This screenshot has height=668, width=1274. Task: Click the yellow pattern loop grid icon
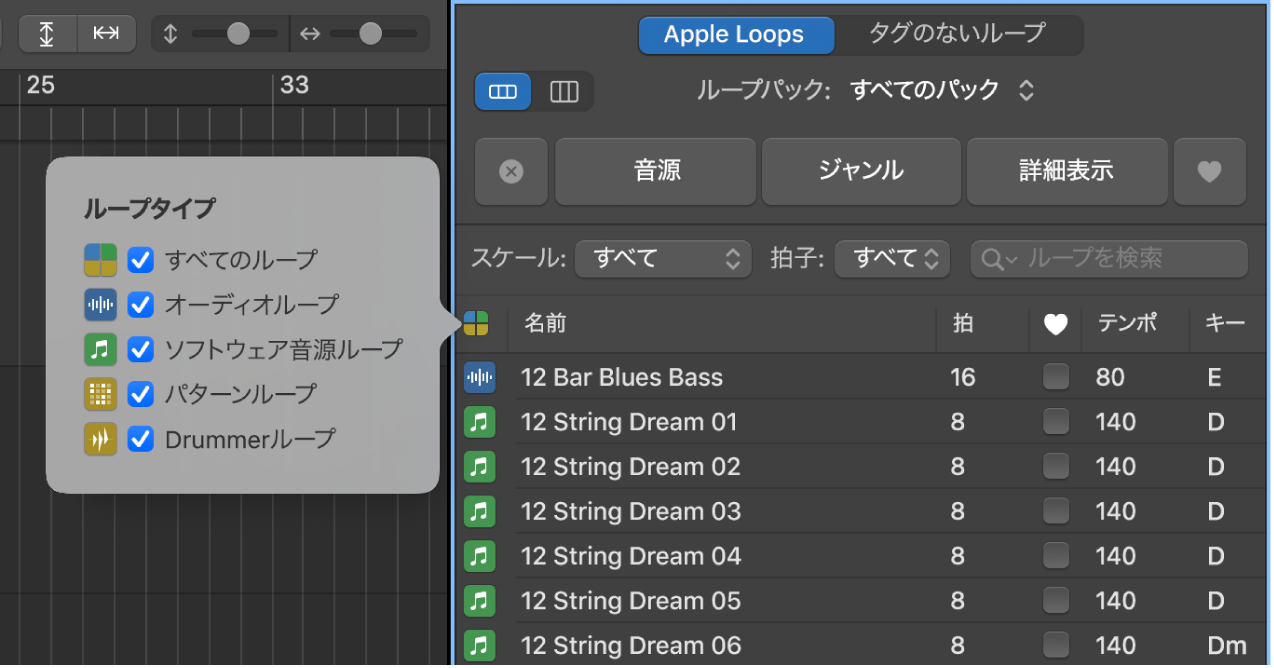tap(101, 394)
